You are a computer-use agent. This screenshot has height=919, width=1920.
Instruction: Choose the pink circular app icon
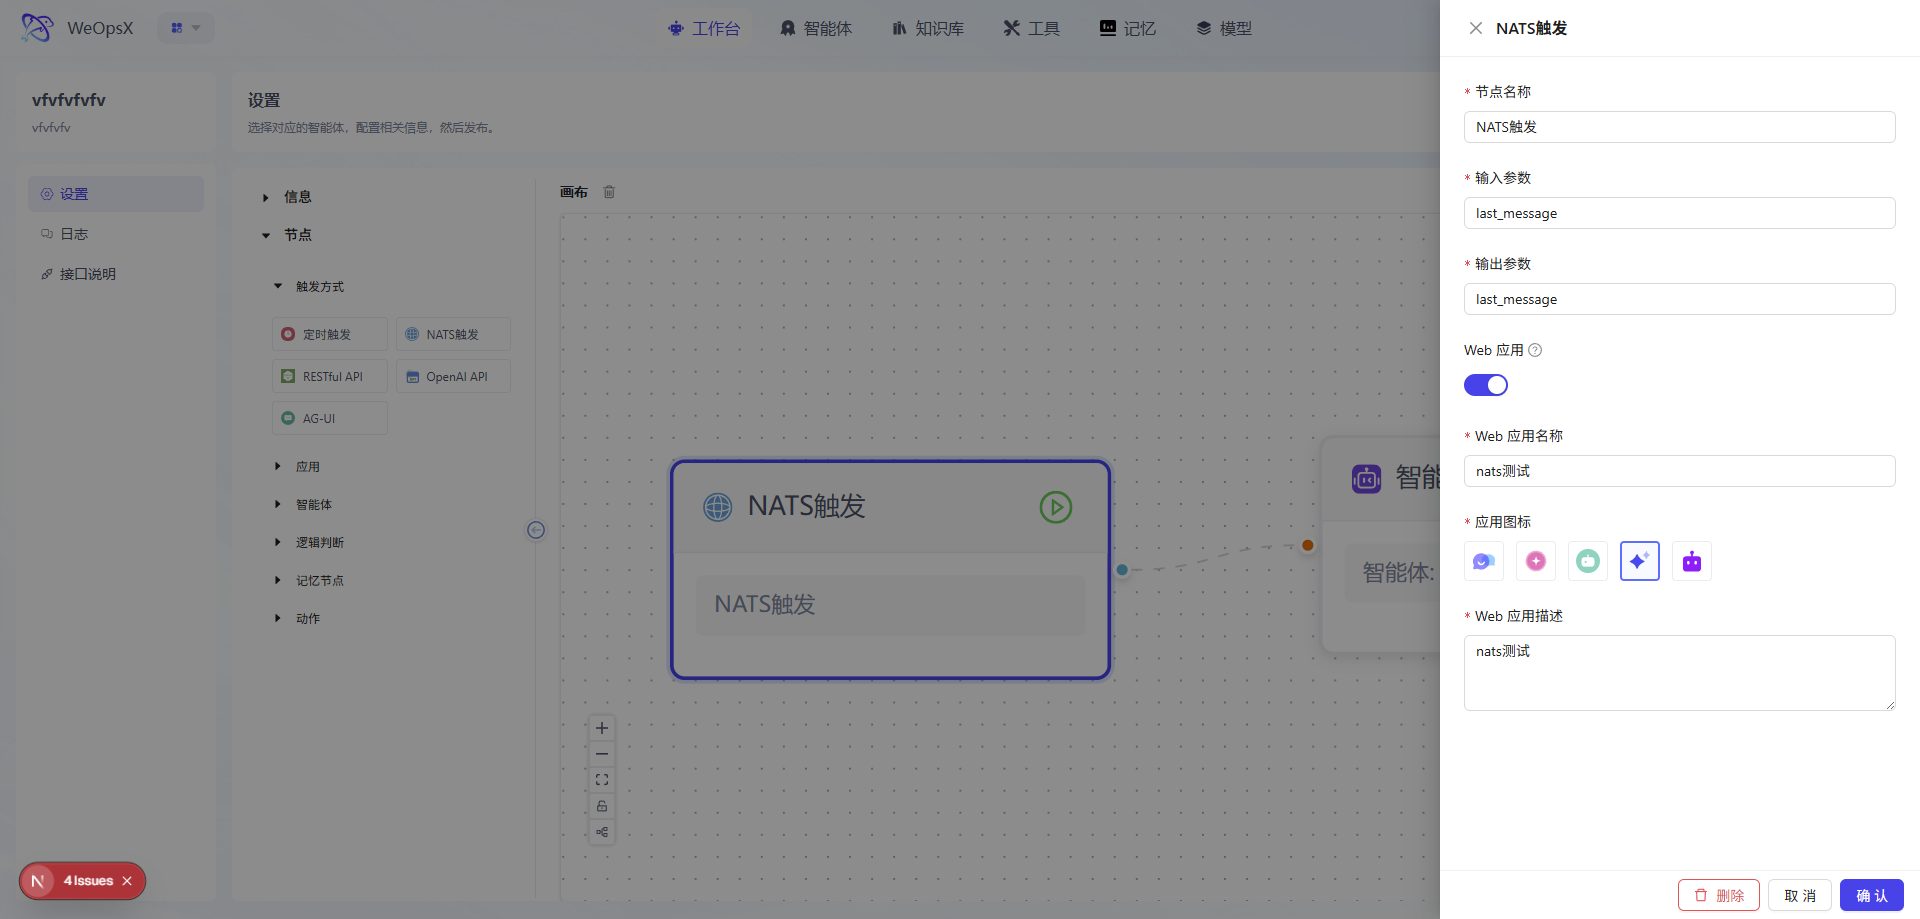click(x=1536, y=561)
